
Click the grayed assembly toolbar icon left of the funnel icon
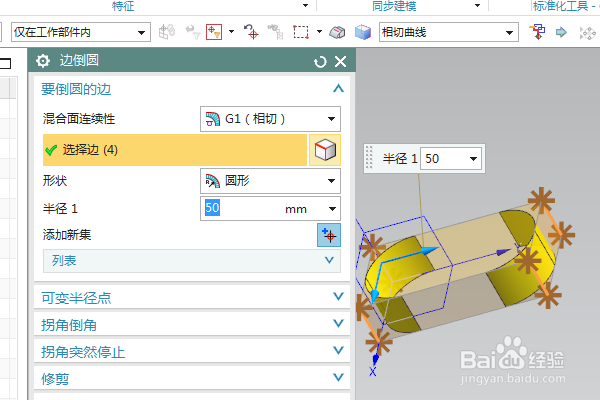167,32
